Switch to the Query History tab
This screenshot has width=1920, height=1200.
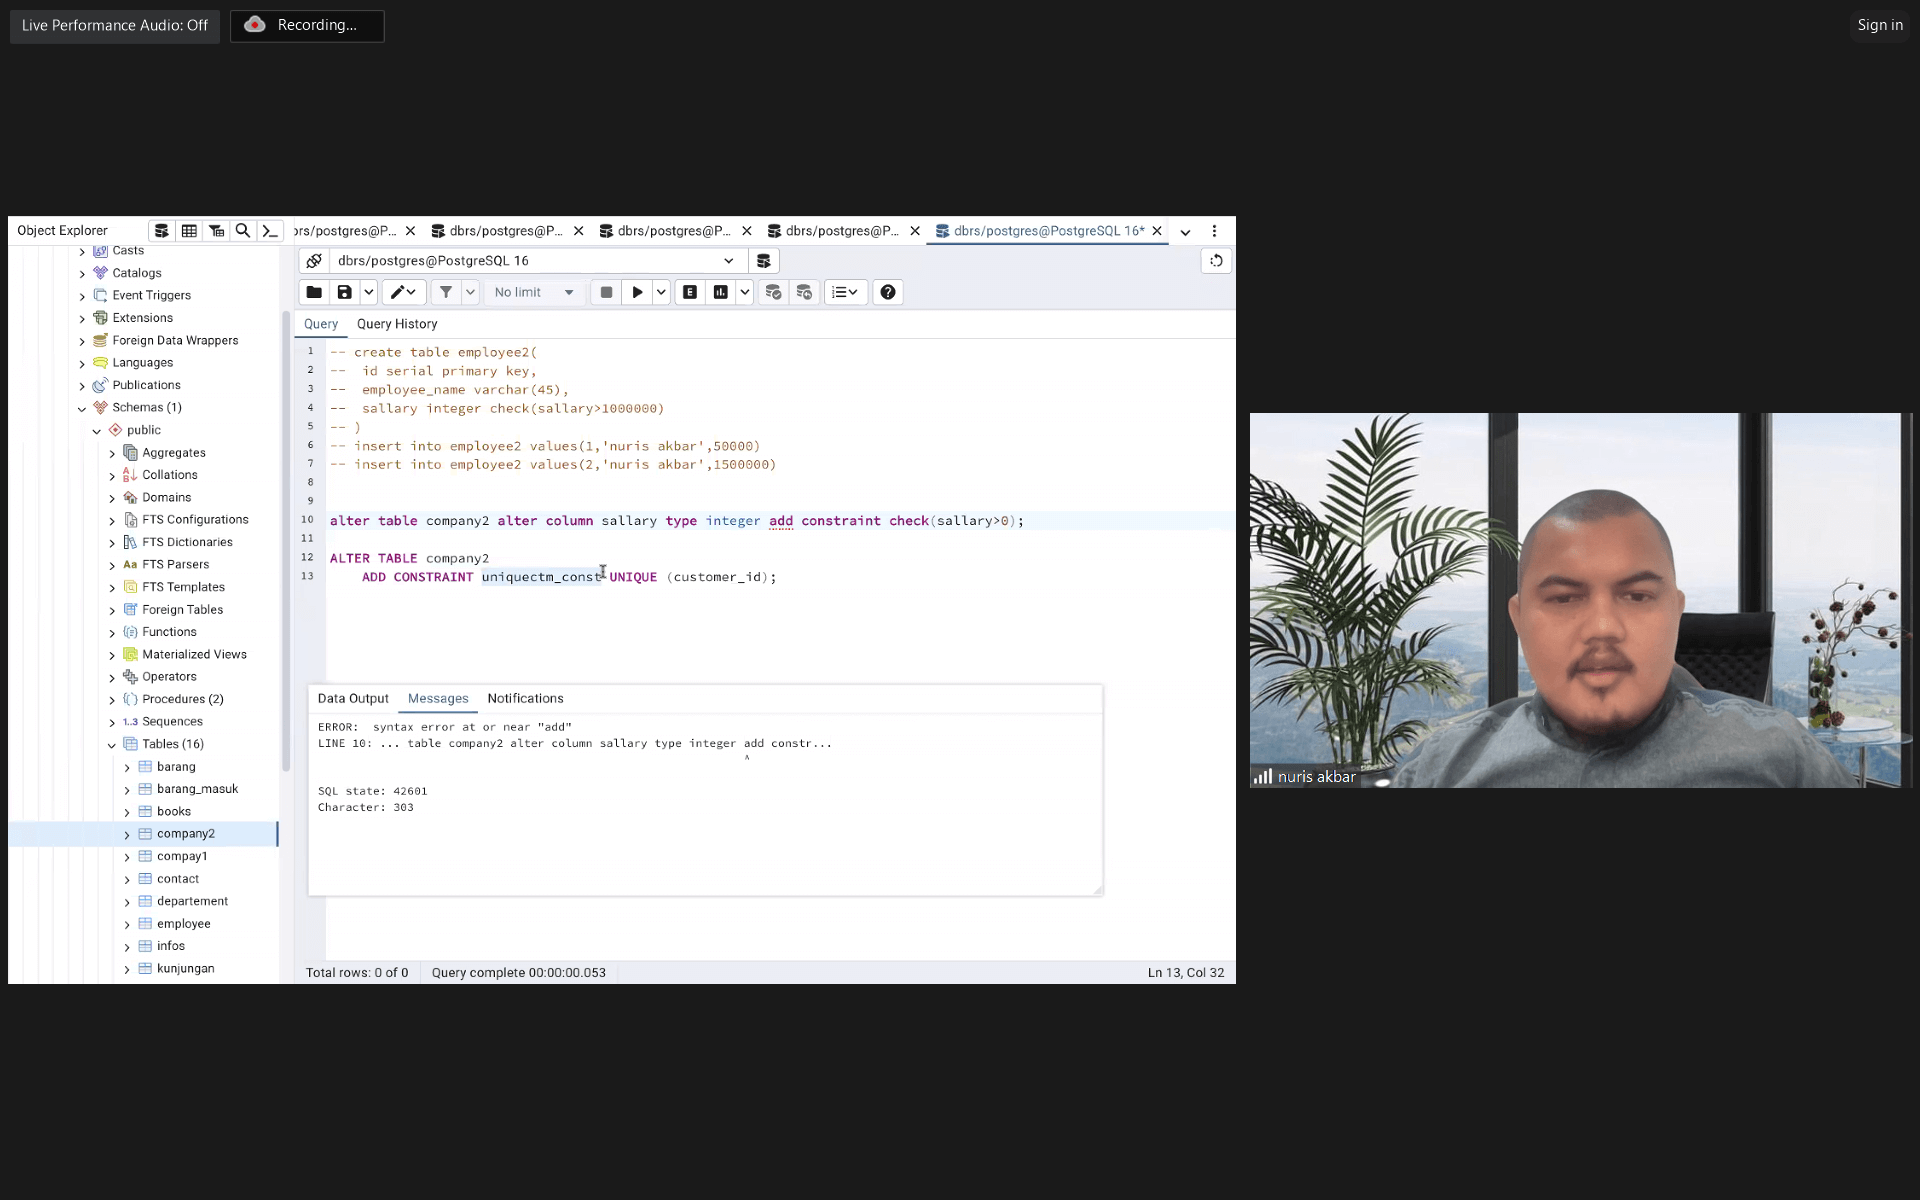click(397, 324)
